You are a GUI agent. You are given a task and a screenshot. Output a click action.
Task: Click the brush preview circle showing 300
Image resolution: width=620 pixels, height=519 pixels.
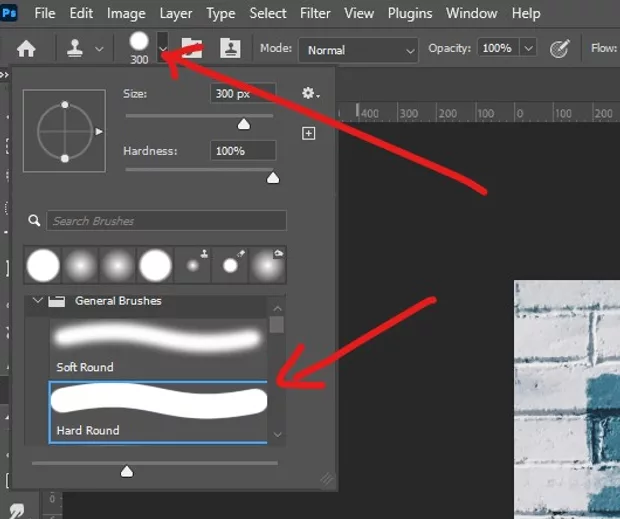pos(139,43)
